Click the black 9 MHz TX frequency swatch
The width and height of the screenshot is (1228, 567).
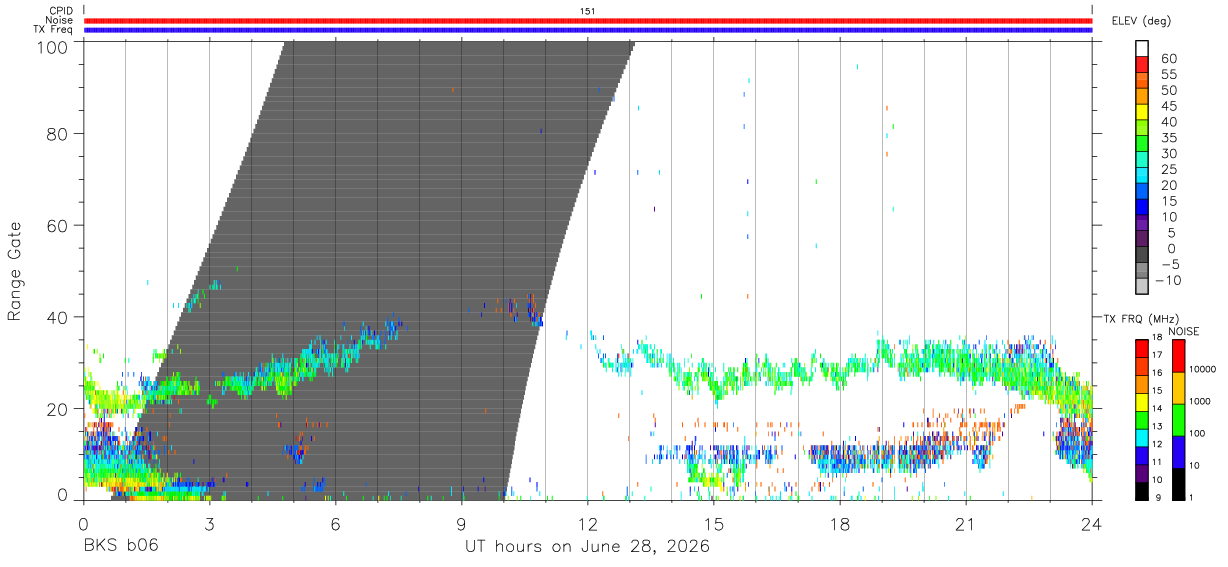[1141, 491]
